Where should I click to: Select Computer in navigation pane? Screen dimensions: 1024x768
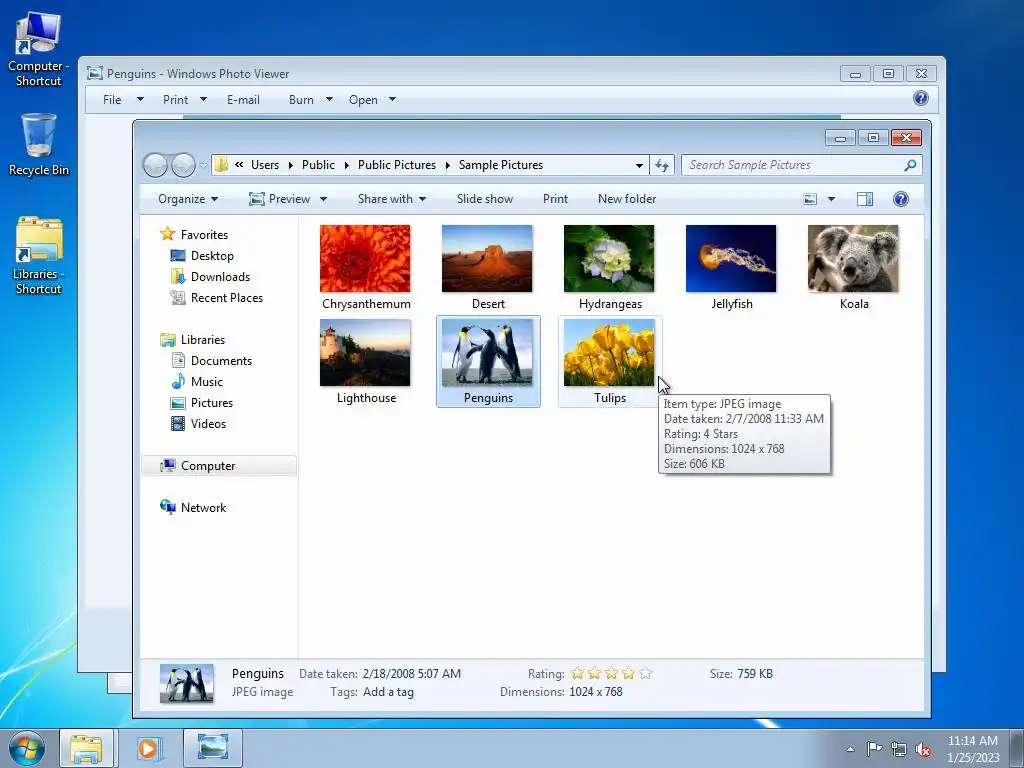coord(208,466)
